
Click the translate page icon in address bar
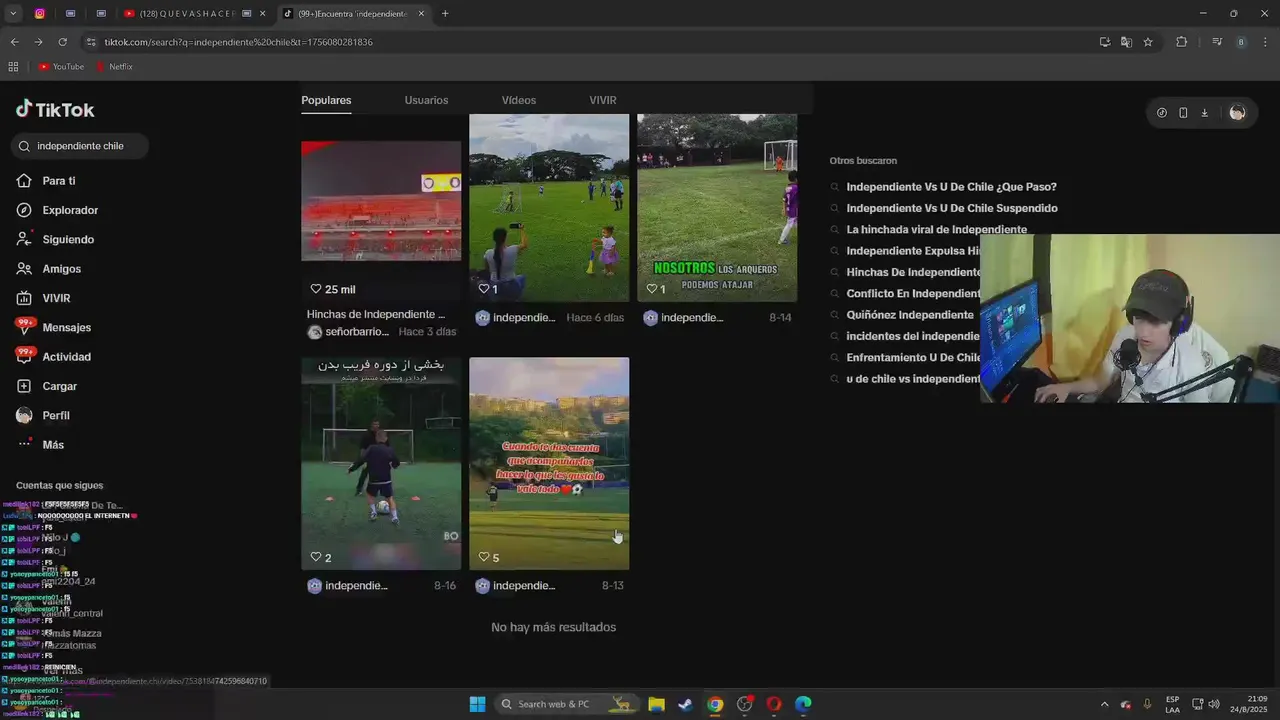coord(1126,42)
